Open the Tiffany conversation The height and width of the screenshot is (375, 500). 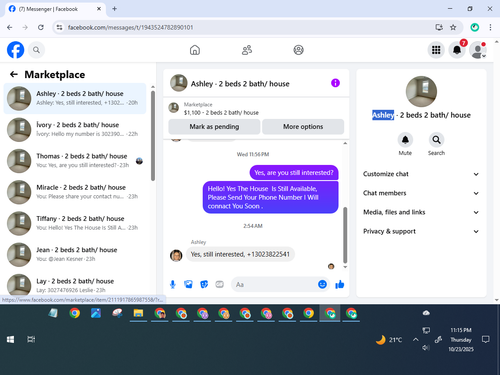(x=75, y=223)
